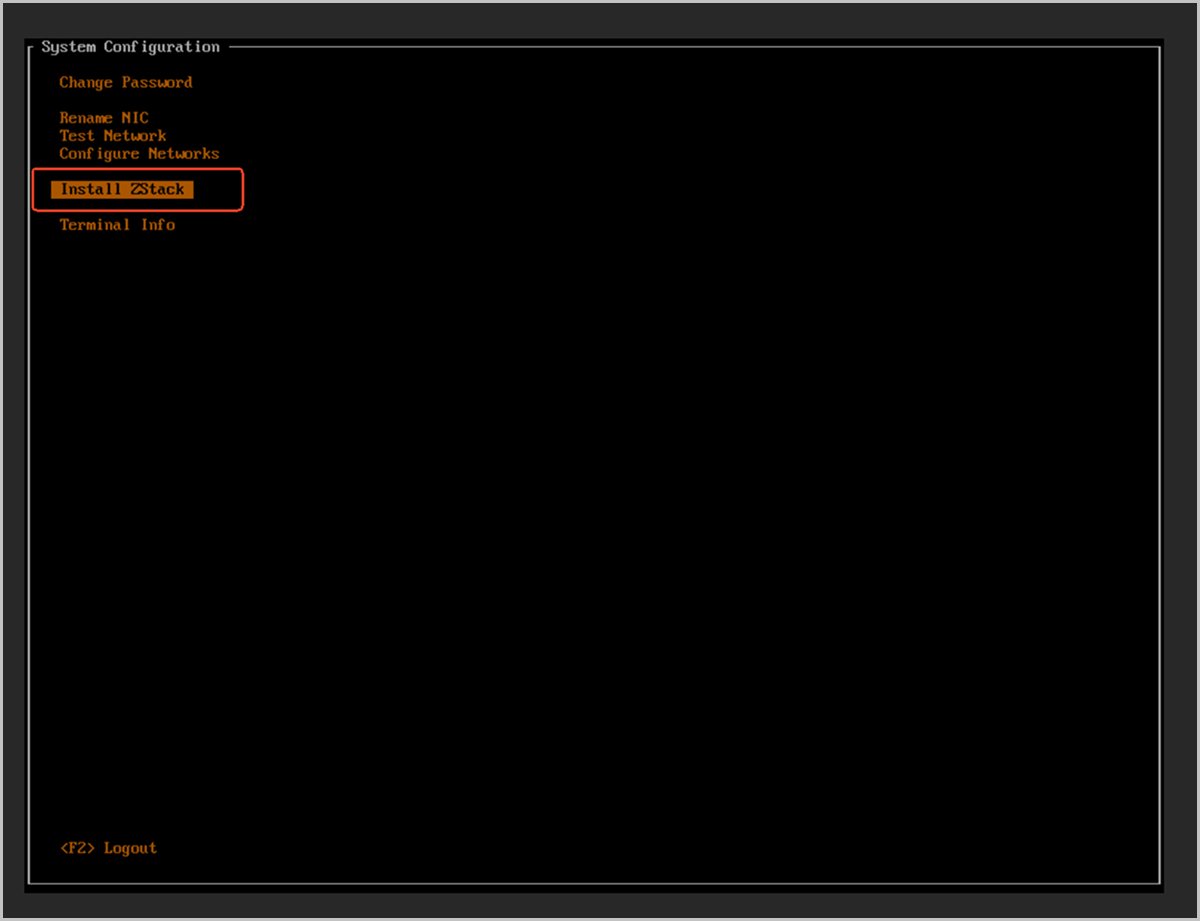The image size is (1200, 921).
Task: Select the Terminal Info entry
Action: point(117,225)
